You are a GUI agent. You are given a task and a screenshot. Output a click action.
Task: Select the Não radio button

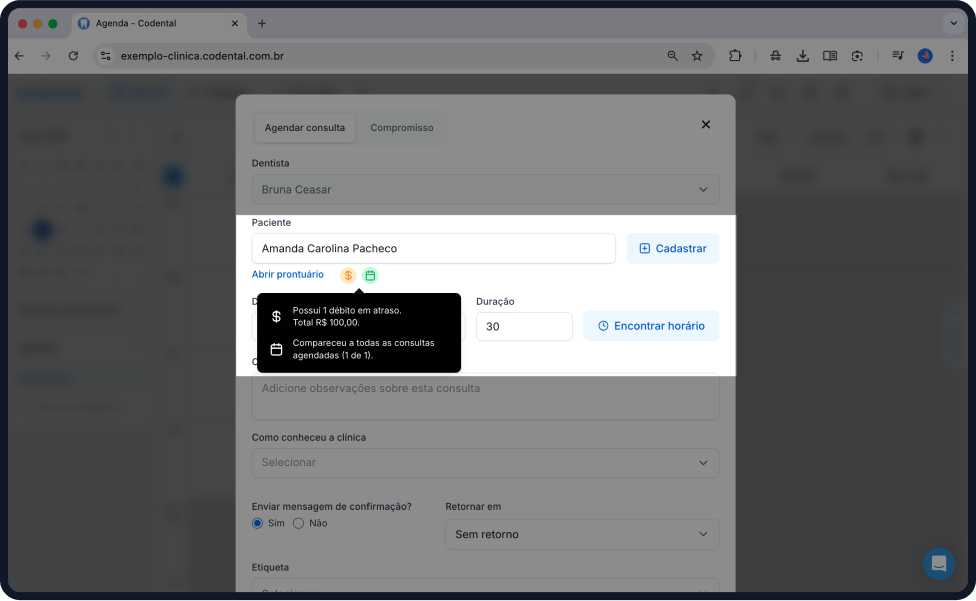click(298, 523)
